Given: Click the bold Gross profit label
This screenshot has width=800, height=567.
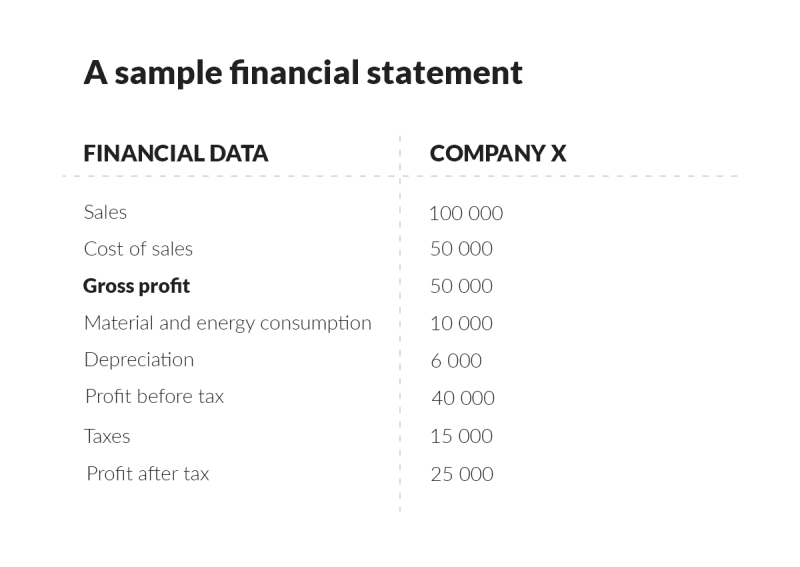Looking at the screenshot, I should tap(136, 286).
